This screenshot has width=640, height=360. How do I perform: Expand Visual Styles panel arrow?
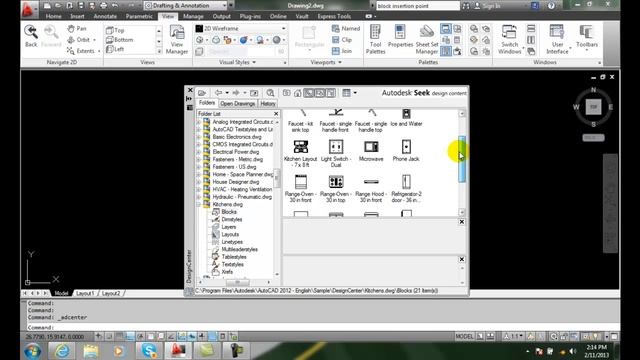[x=254, y=62]
